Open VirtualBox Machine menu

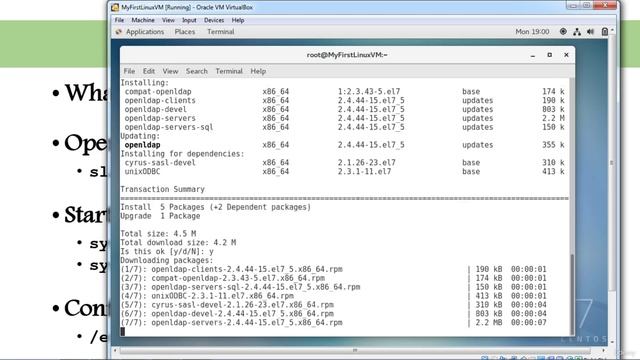click(143, 20)
